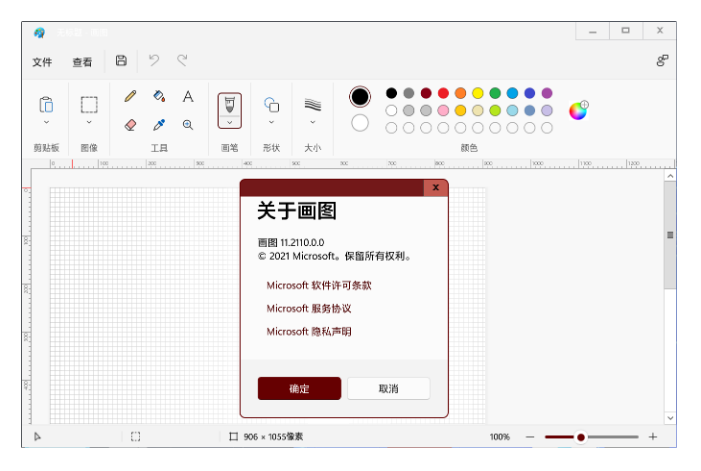
Task: Select secondary color 2 white circle
Action: 360,123
